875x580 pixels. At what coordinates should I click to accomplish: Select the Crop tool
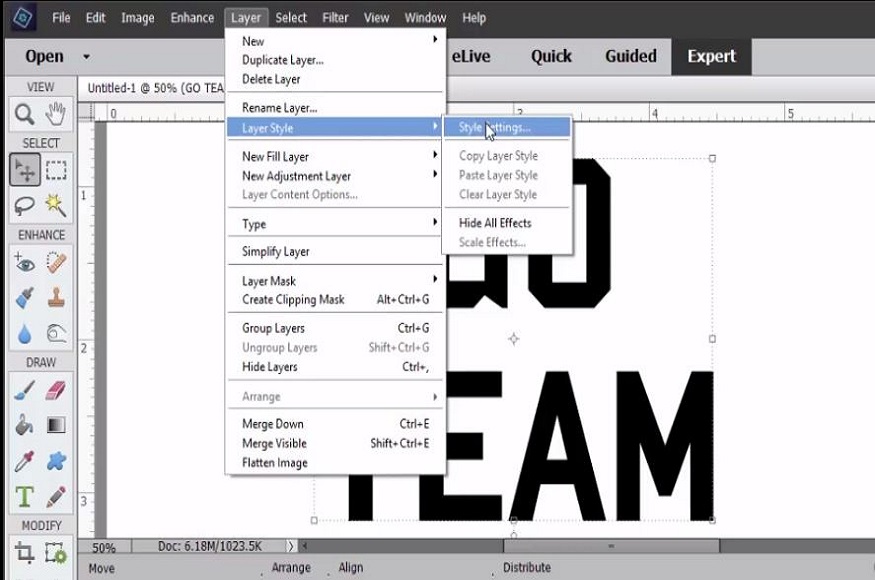pyautogui.click(x=25, y=553)
